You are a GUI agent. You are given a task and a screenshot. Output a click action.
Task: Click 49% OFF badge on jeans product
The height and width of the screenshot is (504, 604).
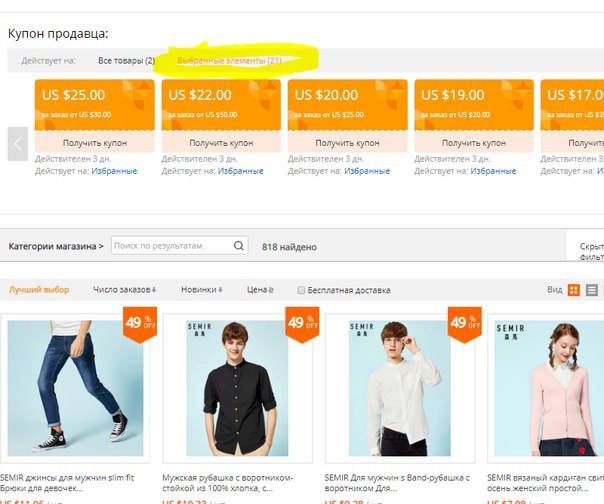(140, 324)
